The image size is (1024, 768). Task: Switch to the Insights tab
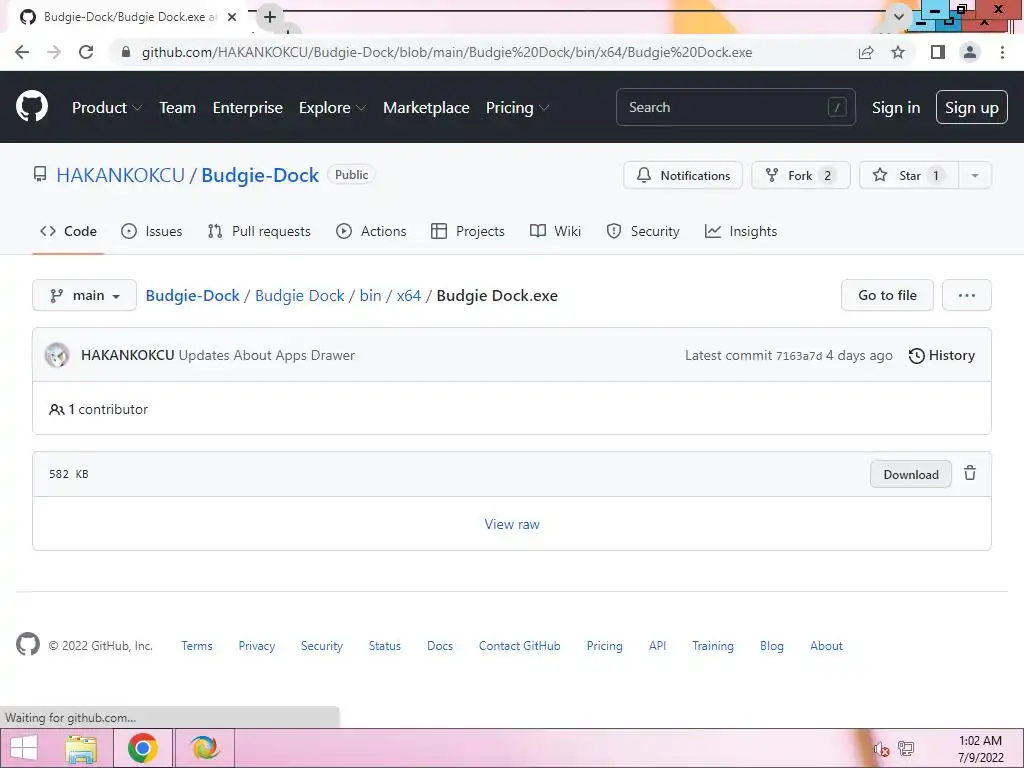coord(741,231)
